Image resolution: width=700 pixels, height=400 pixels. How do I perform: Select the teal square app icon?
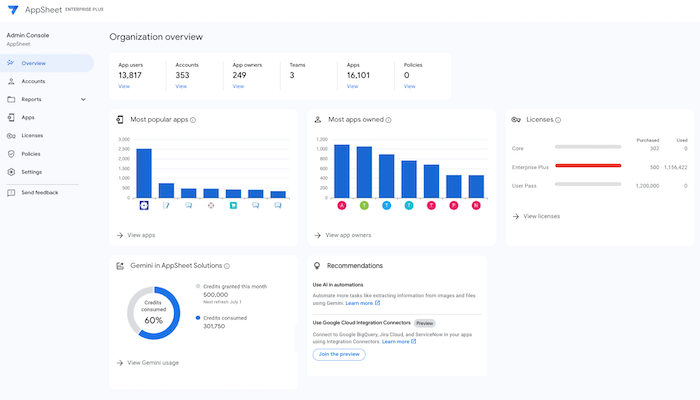coord(233,205)
